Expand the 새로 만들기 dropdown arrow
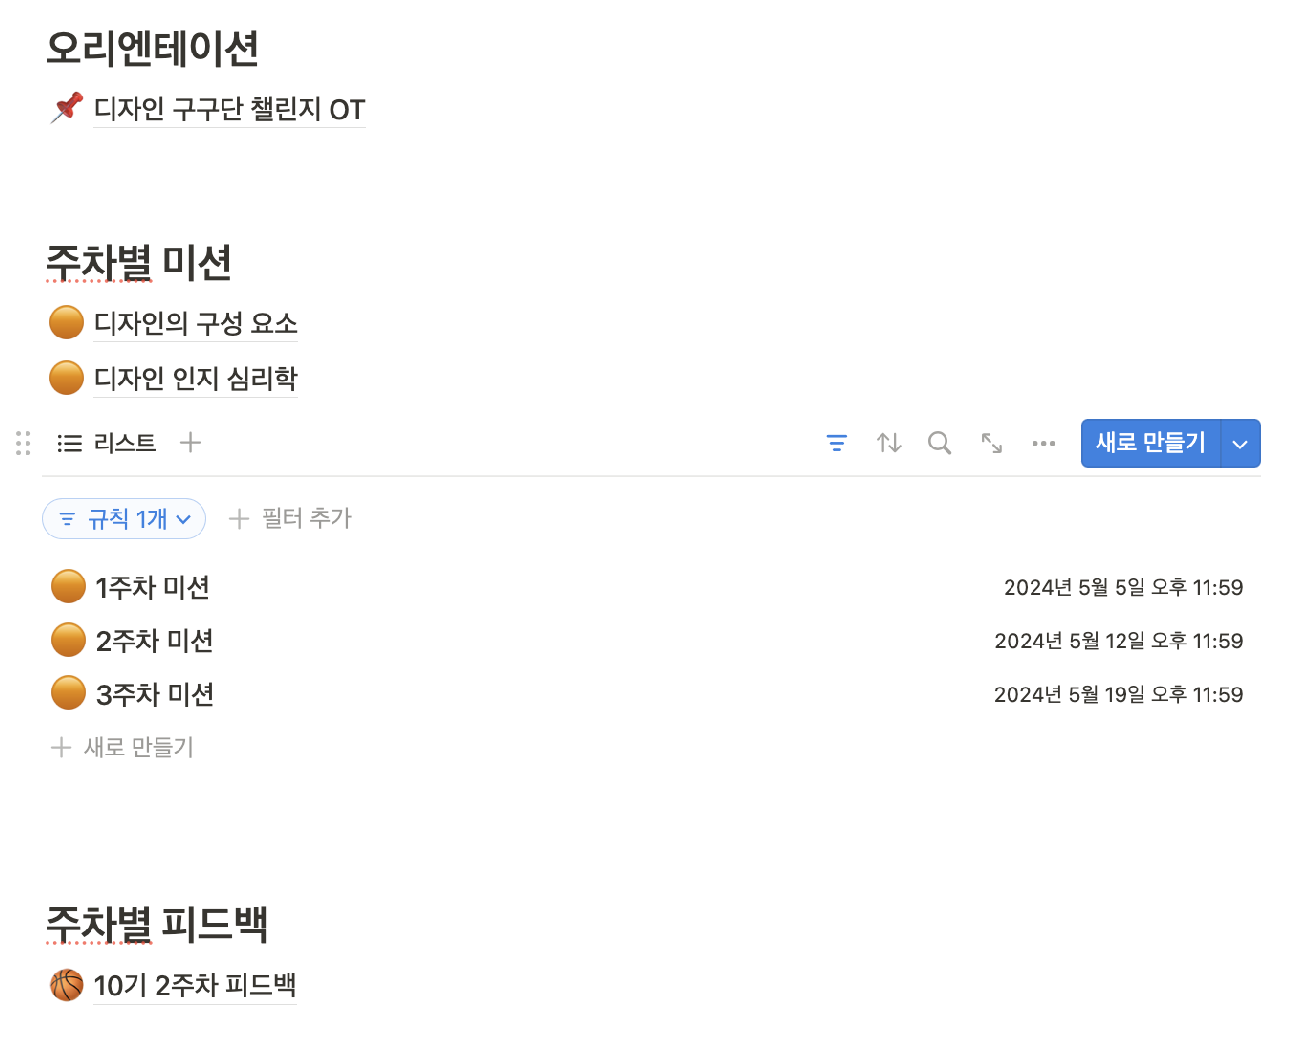1300x1040 pixels. (x=1240, y=444)
